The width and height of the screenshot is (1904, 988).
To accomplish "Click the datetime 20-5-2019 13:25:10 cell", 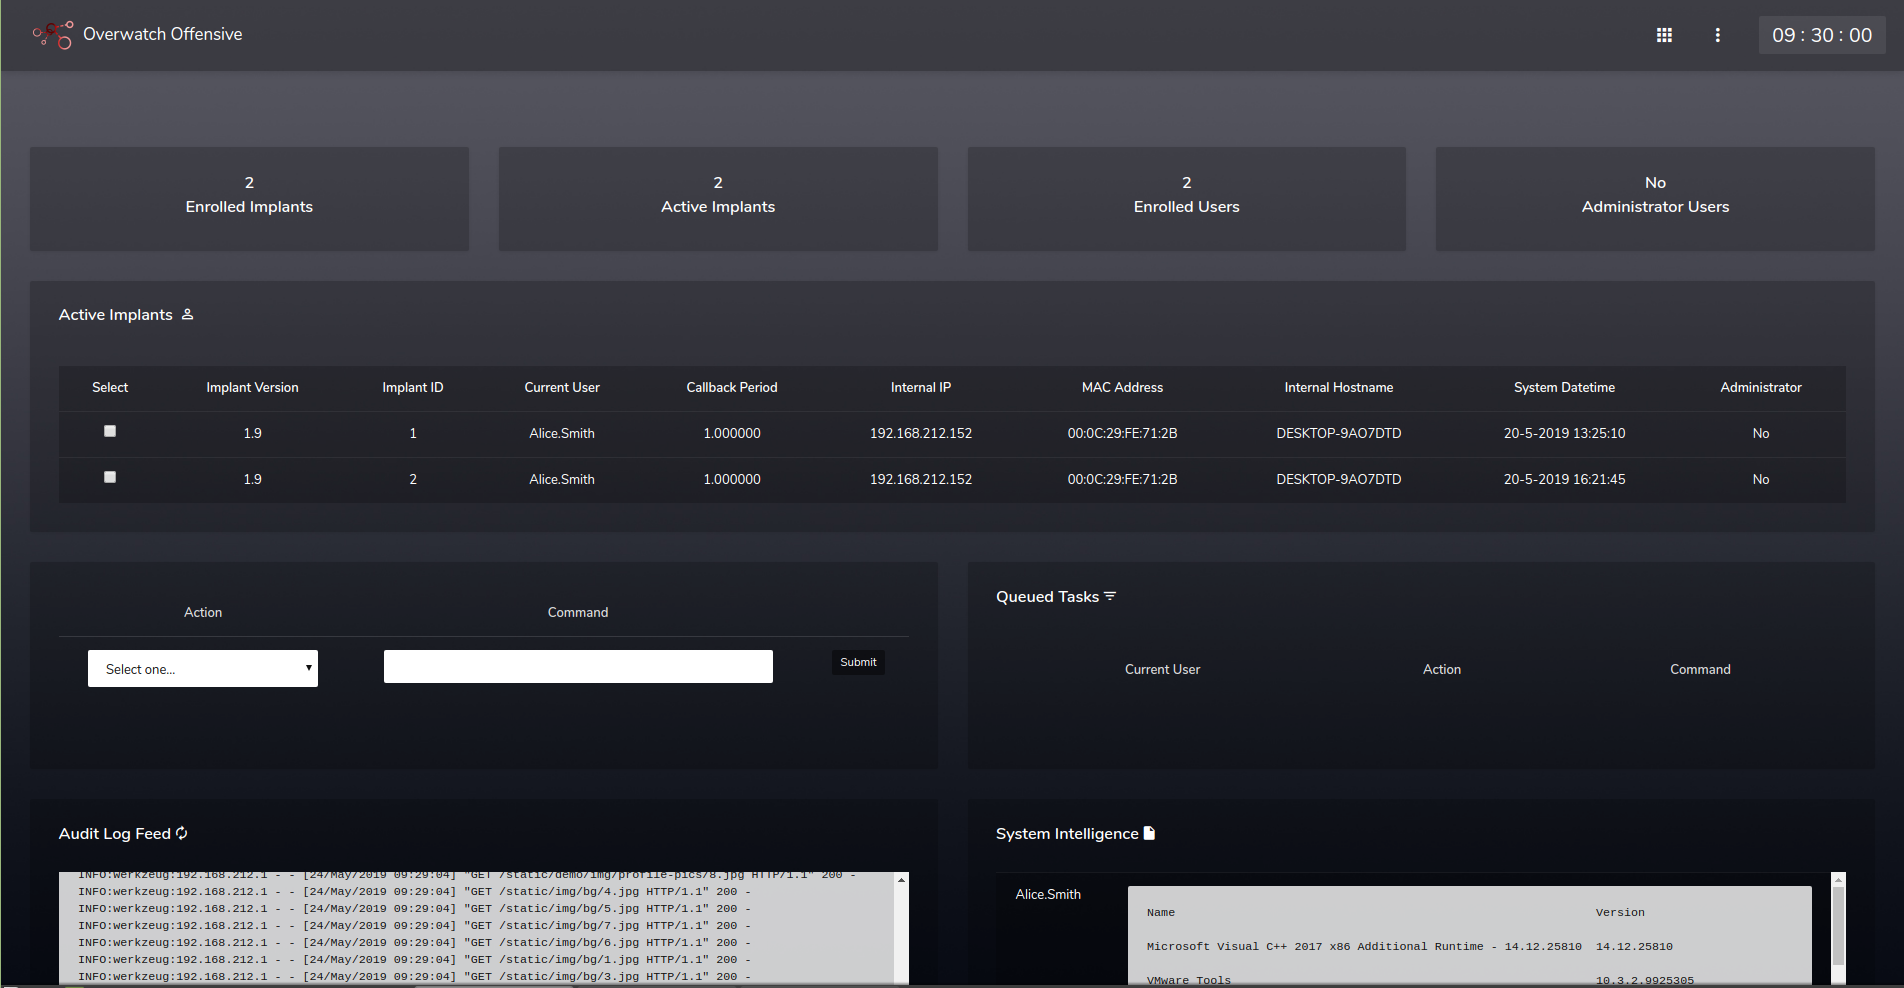I will 1564,433.
